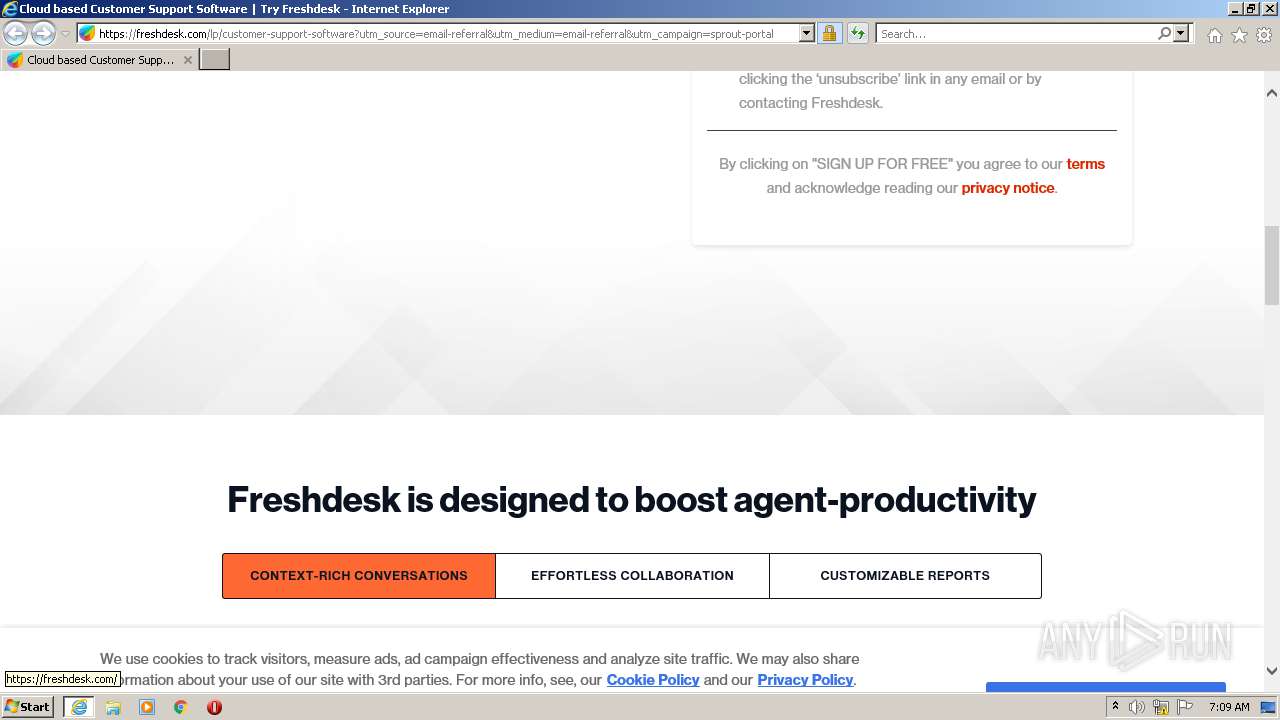Image resolution: width=1280 pixels, height=720 pixels.
Task: Click the heading 'Freshdesk is designed to boost agent-productivity'
Action: (x=632, y=499)
